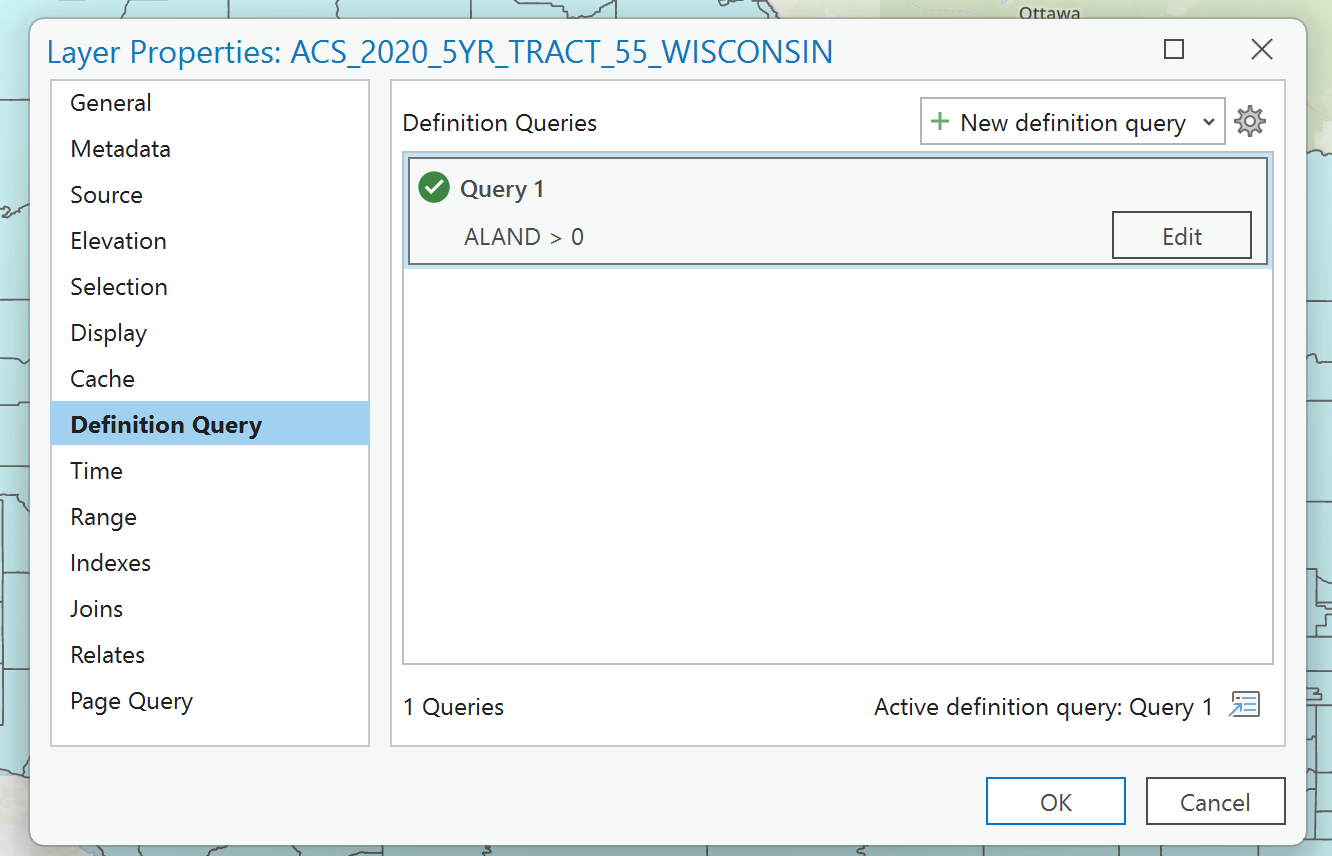Image resolution: width=1332 pixels, height=856 pixels.
Task: Open the Cache settings tab
Action: pyautogui.click(x=102, y=379)
